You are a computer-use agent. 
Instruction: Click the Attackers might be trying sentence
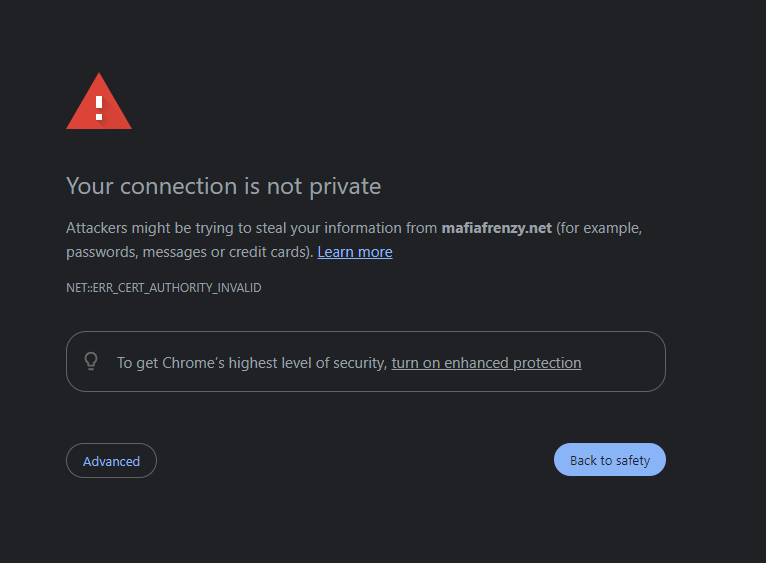(354, 239)
